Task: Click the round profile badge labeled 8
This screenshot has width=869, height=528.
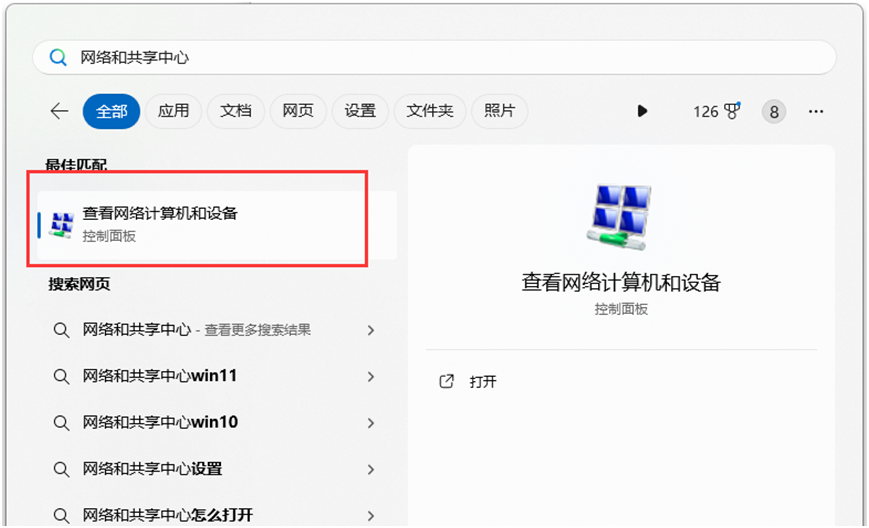Action: pyautogui.click(x=774, y=112)
